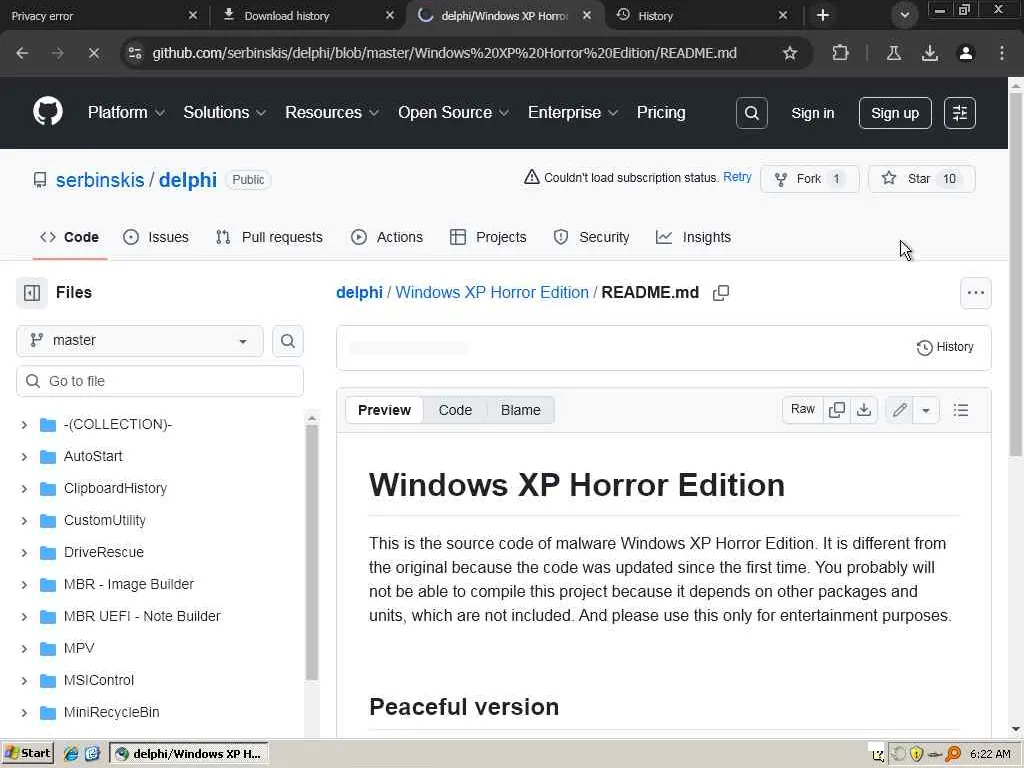View site information icon in address bar
Image resolution: width=1024 pixels, height=768 pixels.
click(x=135, y=53)
